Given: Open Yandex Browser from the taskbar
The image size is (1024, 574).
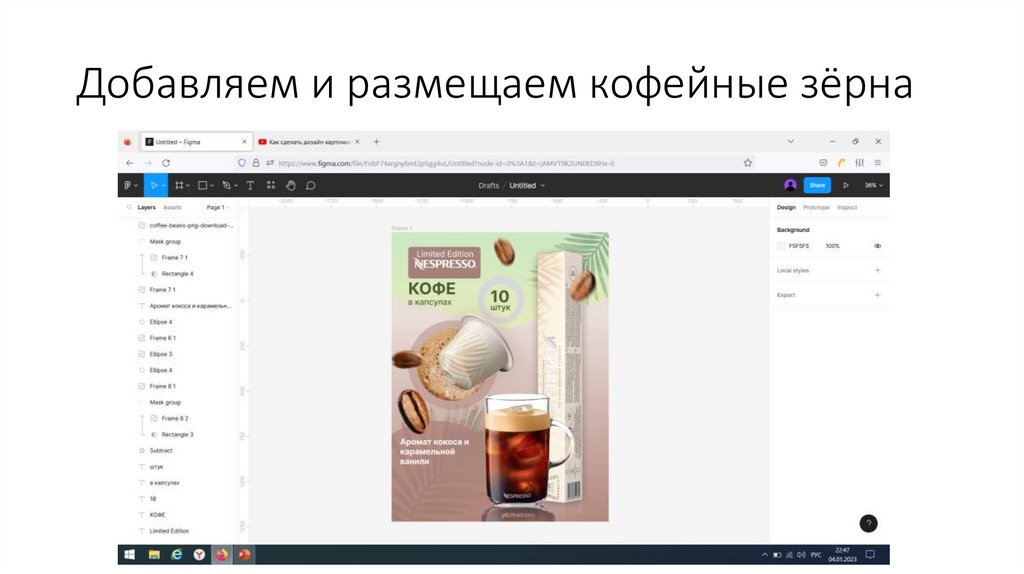Looking at the screenshot, I should 199,554.
